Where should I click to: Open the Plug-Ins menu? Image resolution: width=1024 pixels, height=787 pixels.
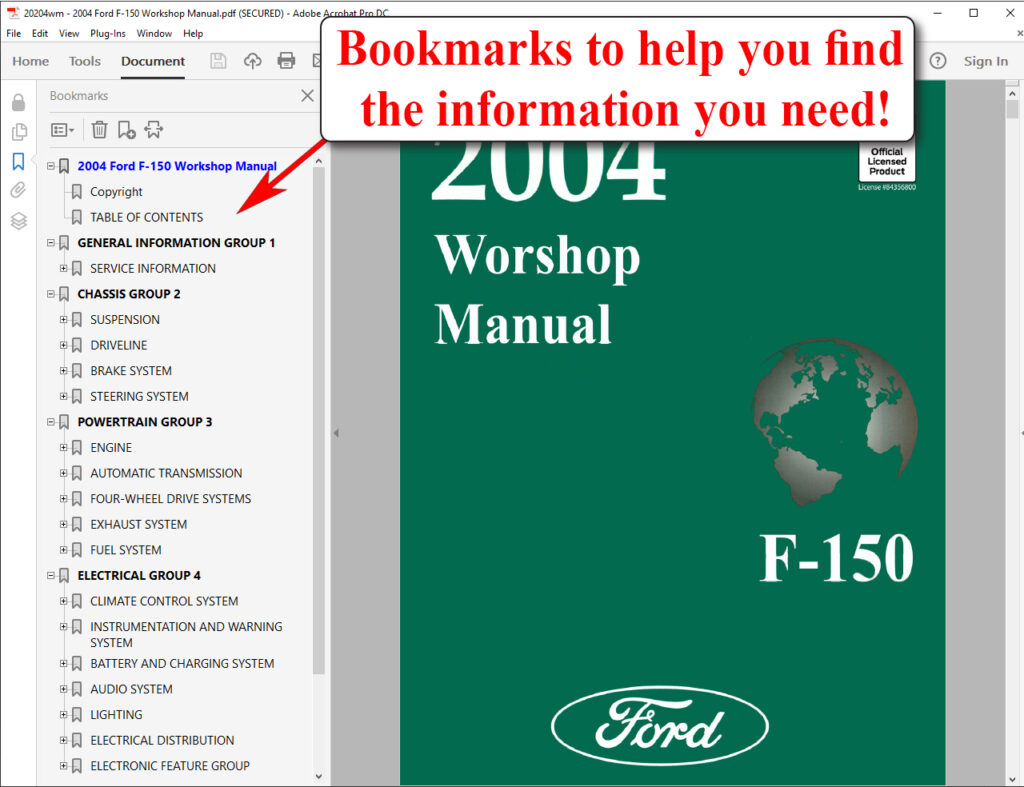click(x=108, y=33)
